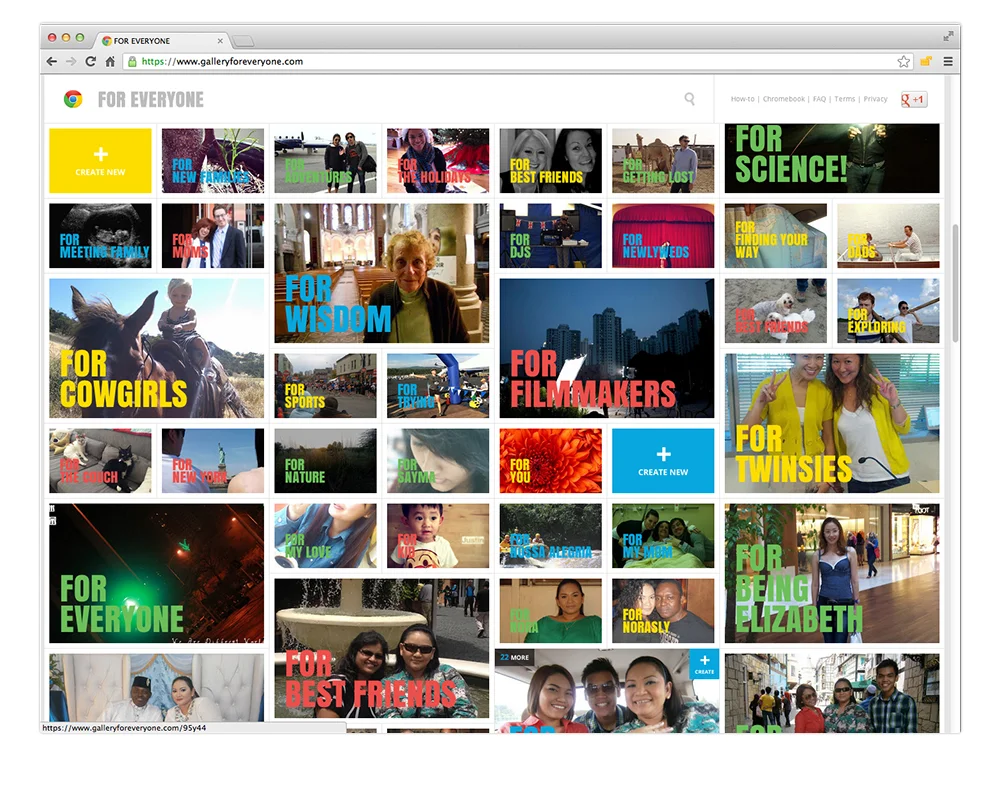1000x789 pixels.
Task: Open a new tab with the new-tab button
Action: point(243,41)
